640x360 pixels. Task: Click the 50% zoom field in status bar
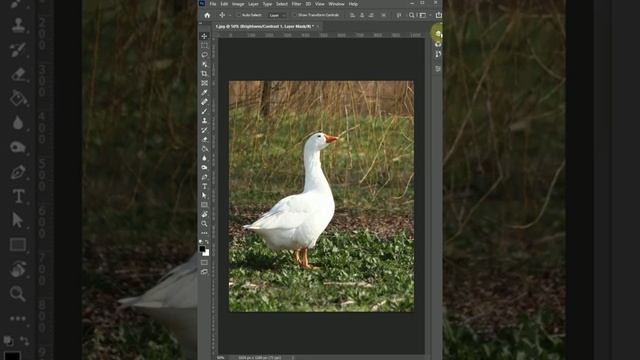221,358
